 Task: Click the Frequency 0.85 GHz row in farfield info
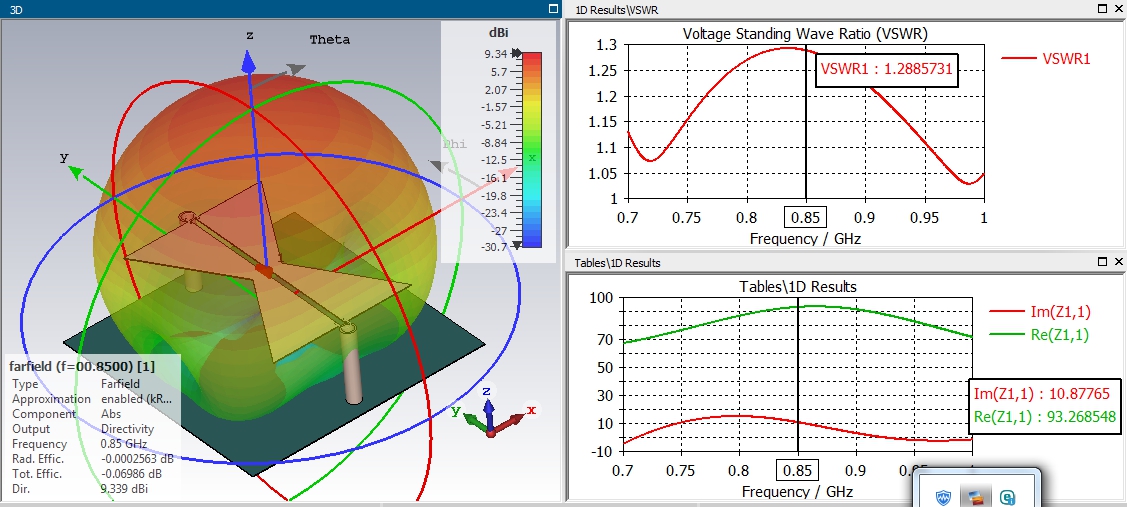(79, 444)
